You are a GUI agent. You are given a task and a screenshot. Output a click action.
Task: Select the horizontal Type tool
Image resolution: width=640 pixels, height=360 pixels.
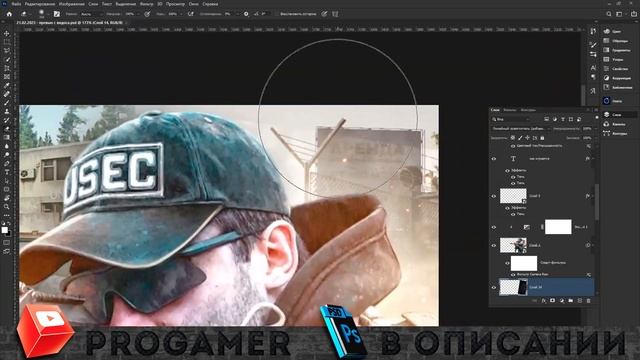point(7,172)
